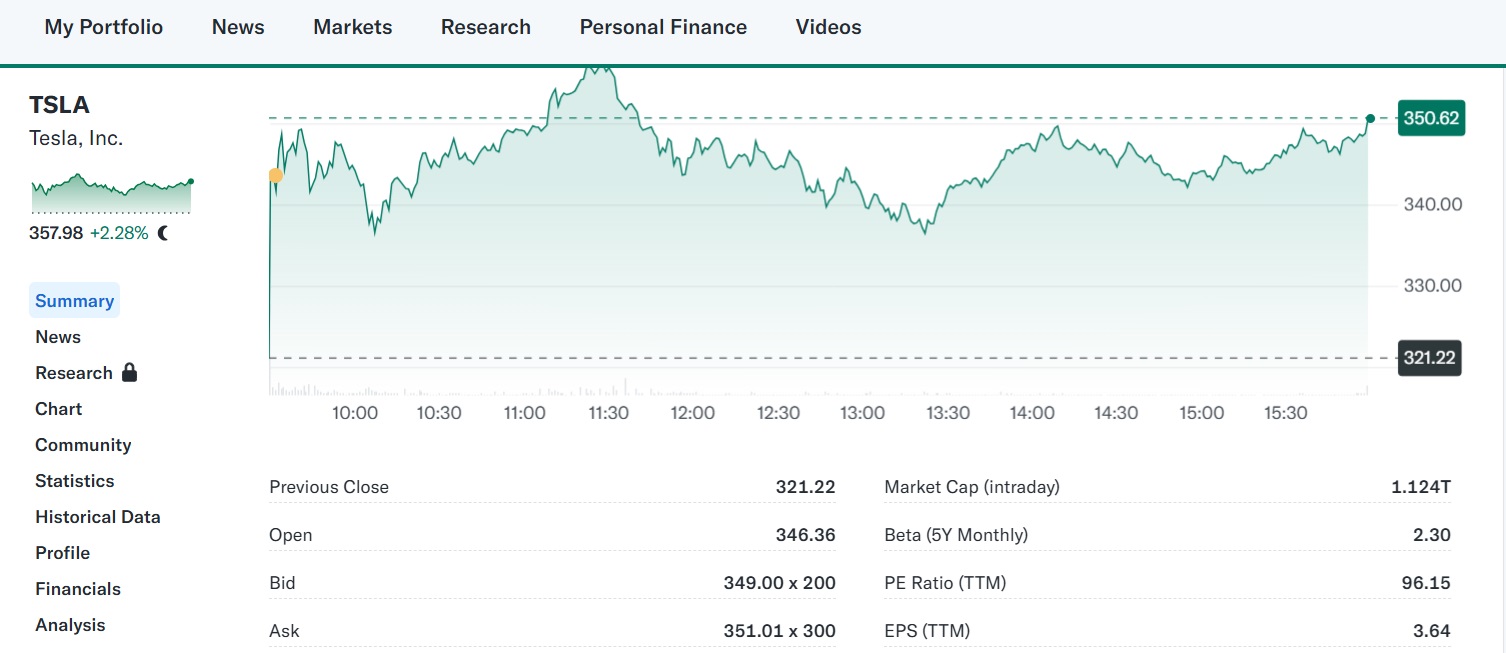Open My Portfolio

click(x=103, y=27)
